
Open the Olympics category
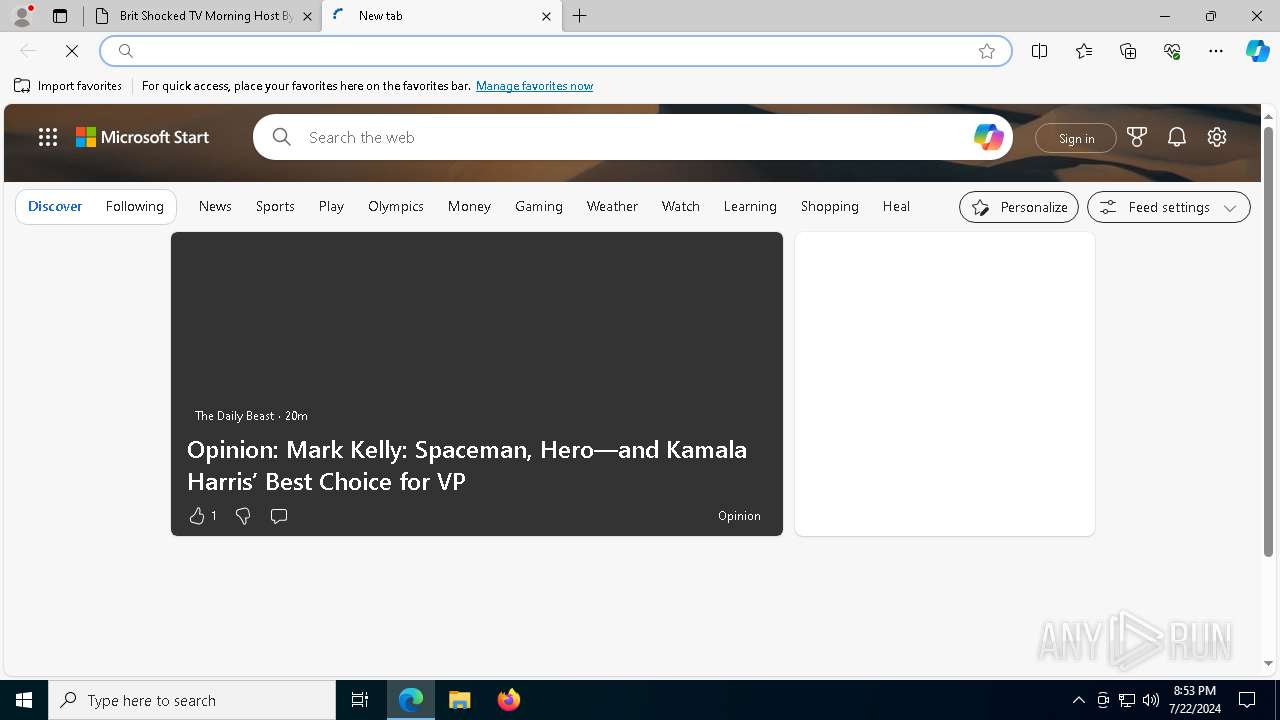[396, 206]
